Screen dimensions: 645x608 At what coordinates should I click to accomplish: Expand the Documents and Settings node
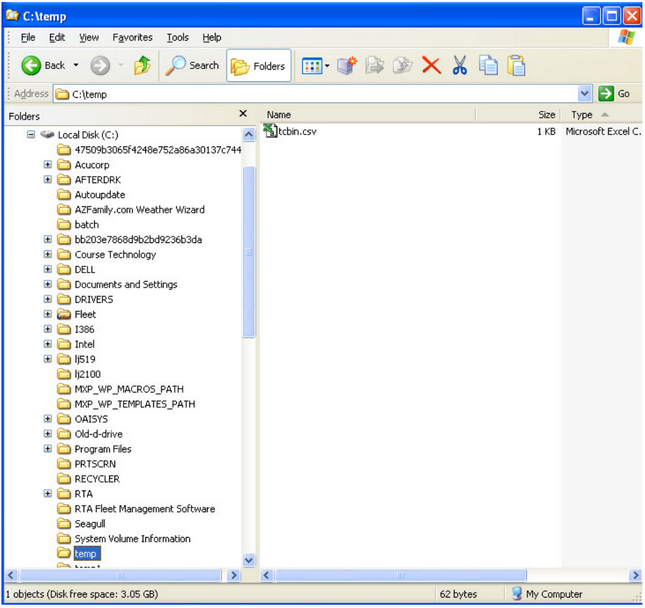(x=48, y=284)
